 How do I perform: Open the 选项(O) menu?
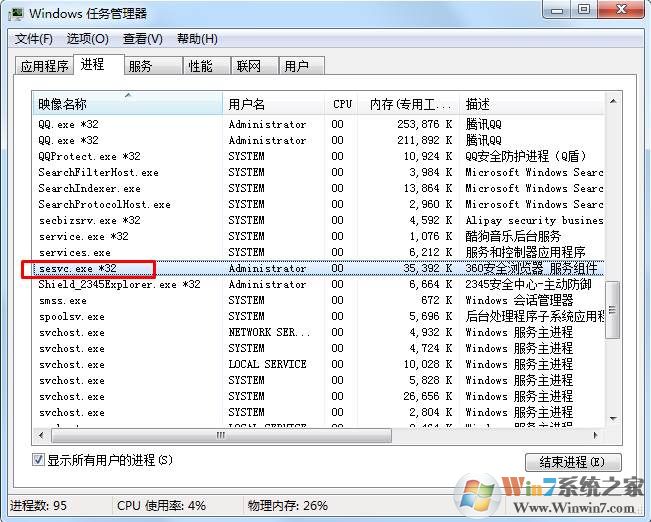(x=88, y=39)
